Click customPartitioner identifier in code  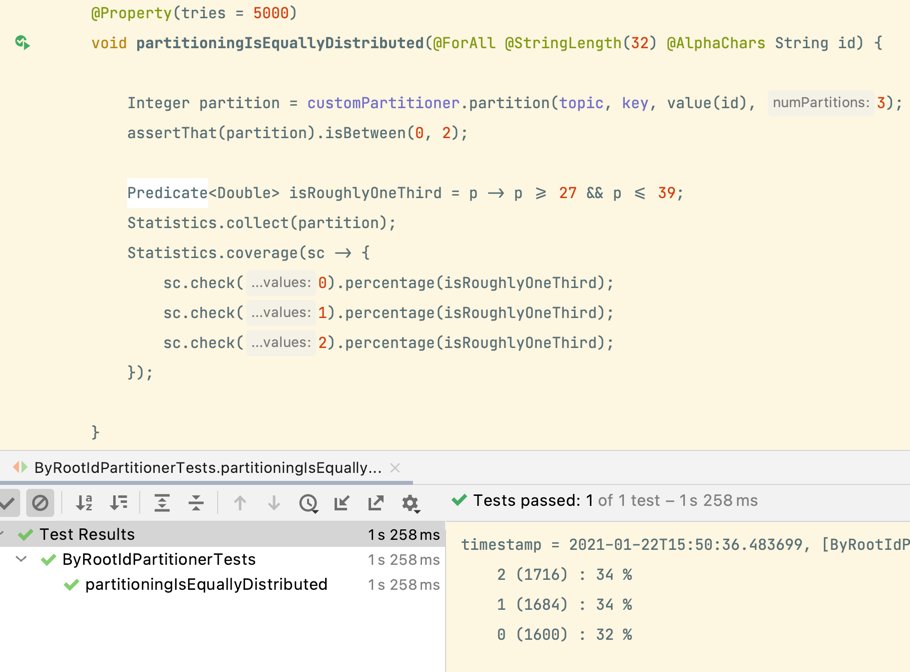pyautogui.click(x=383, y=103)
